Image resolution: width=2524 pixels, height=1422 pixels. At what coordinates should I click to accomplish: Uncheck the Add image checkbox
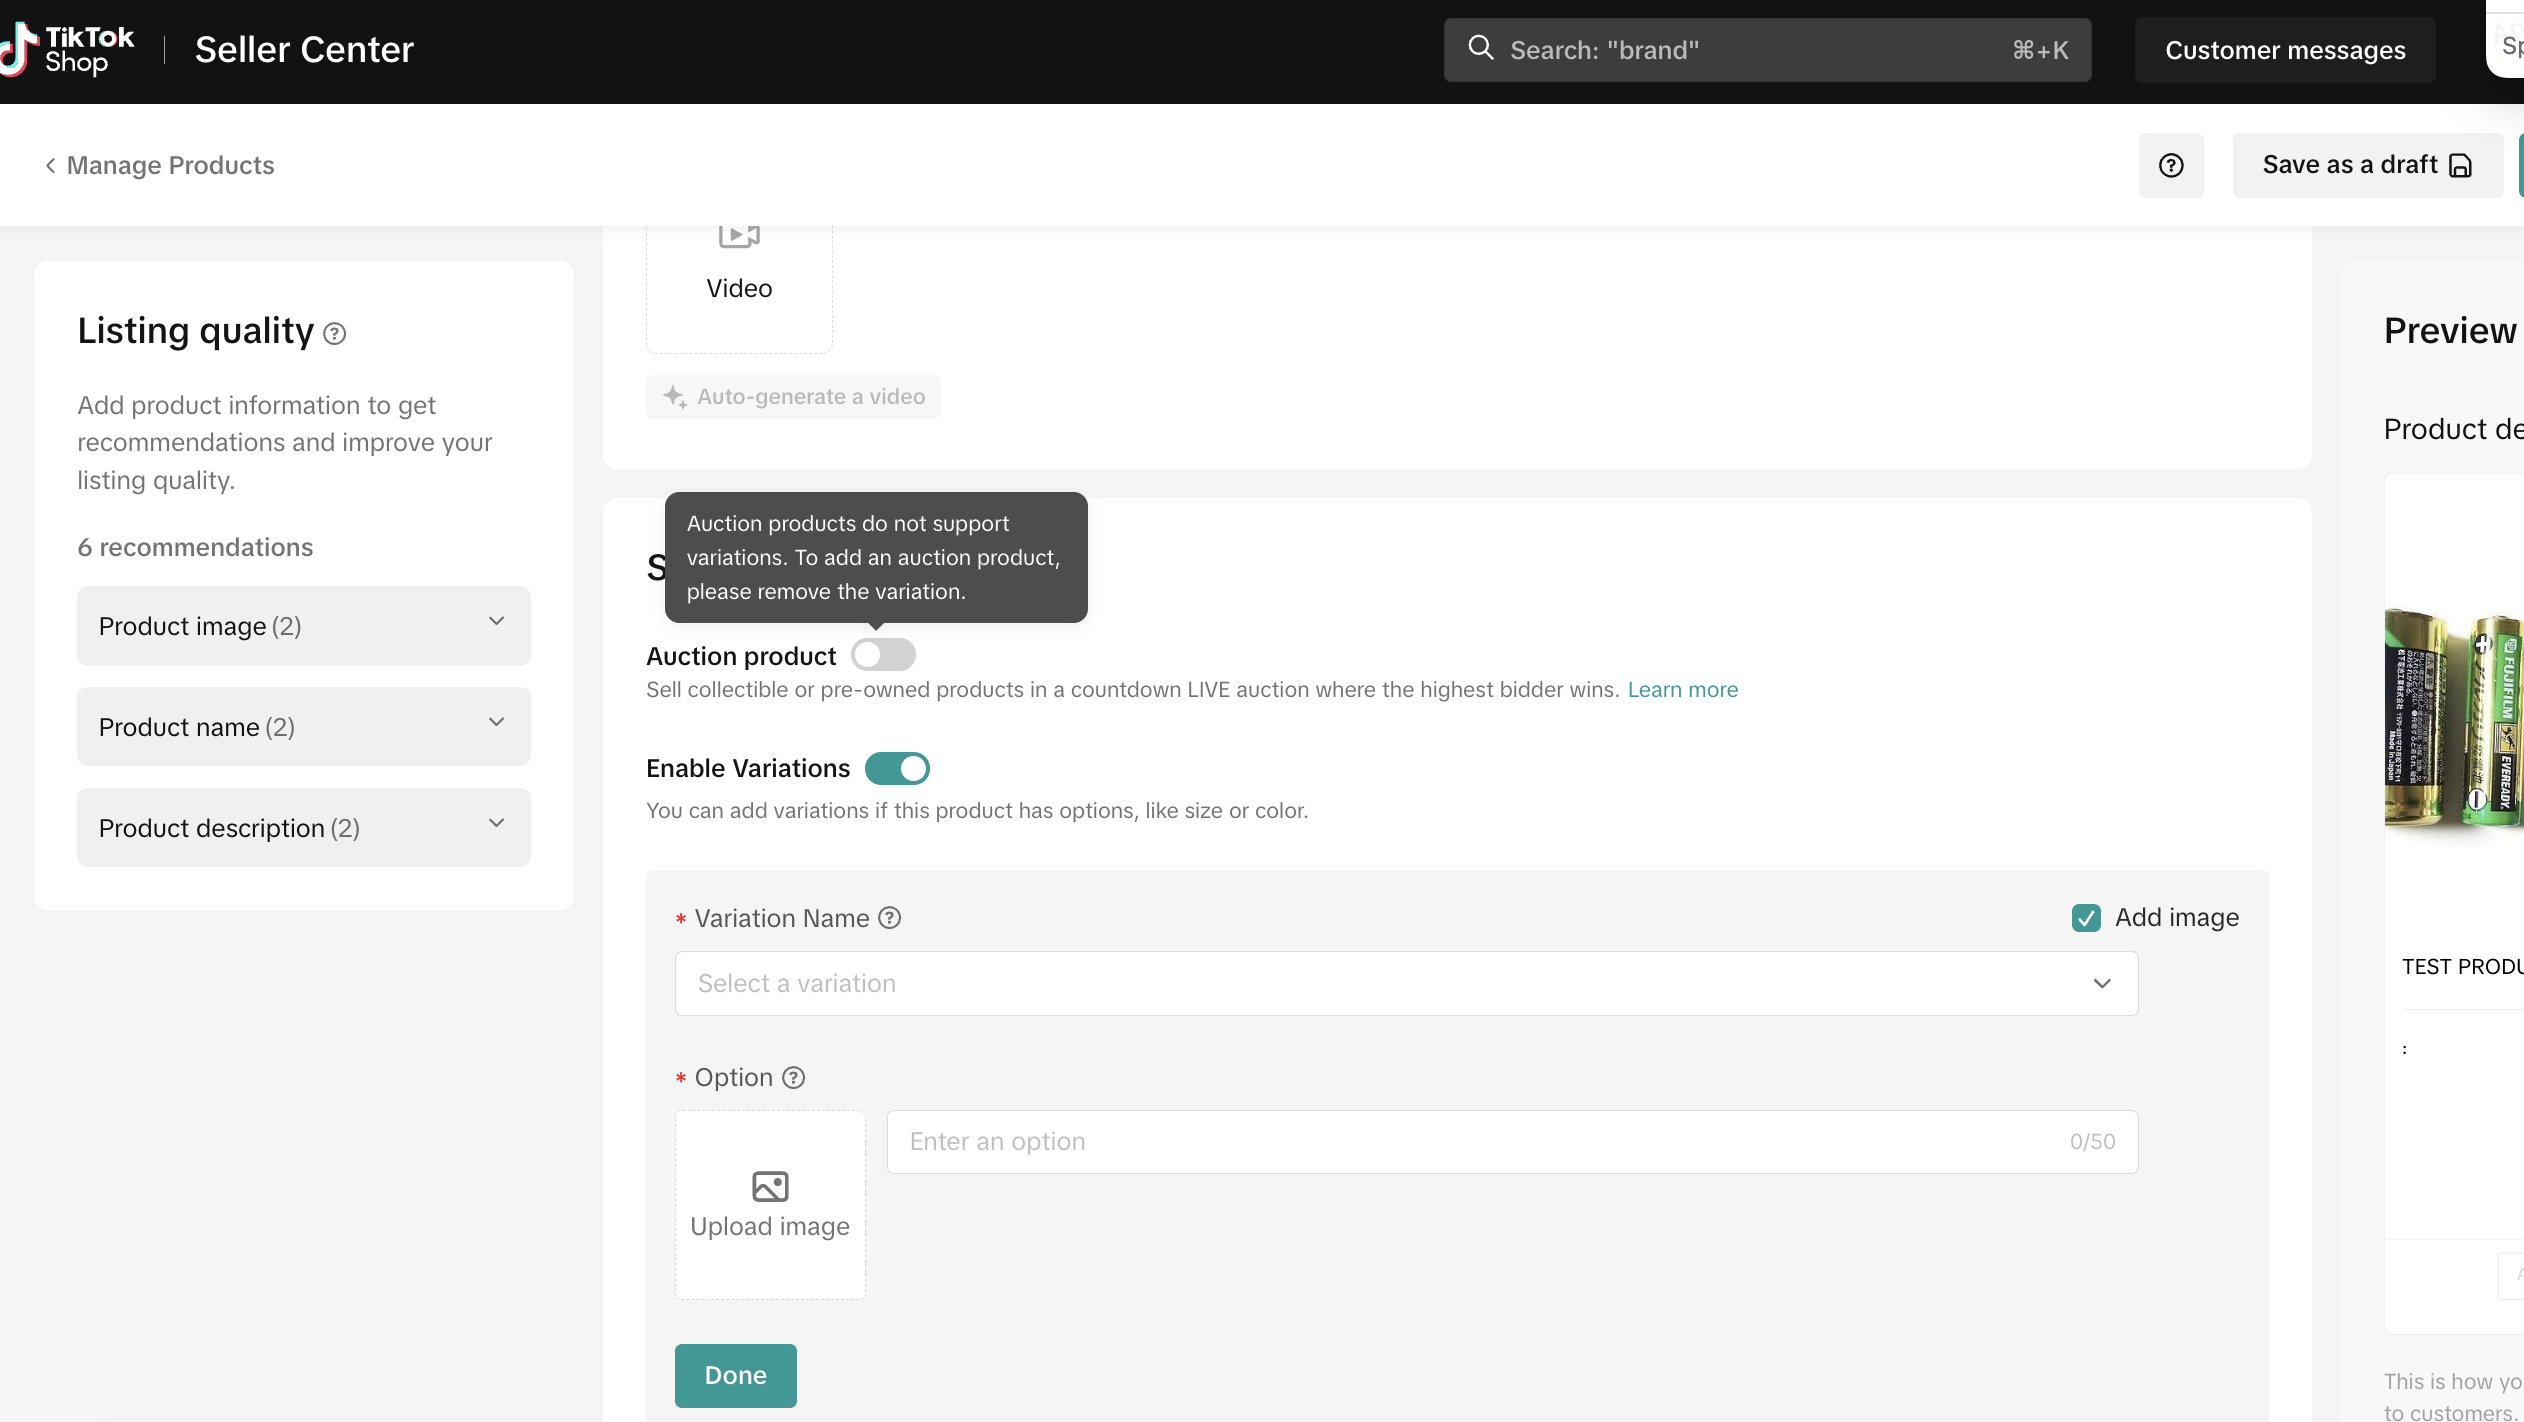tap(2086, 918)
